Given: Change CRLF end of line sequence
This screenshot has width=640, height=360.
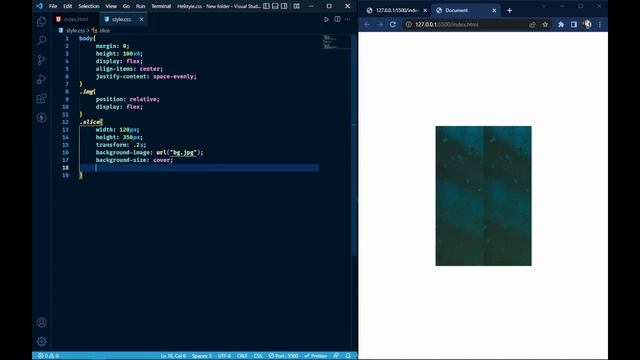Looking at the screenshot, I should [x=242, y=356].
